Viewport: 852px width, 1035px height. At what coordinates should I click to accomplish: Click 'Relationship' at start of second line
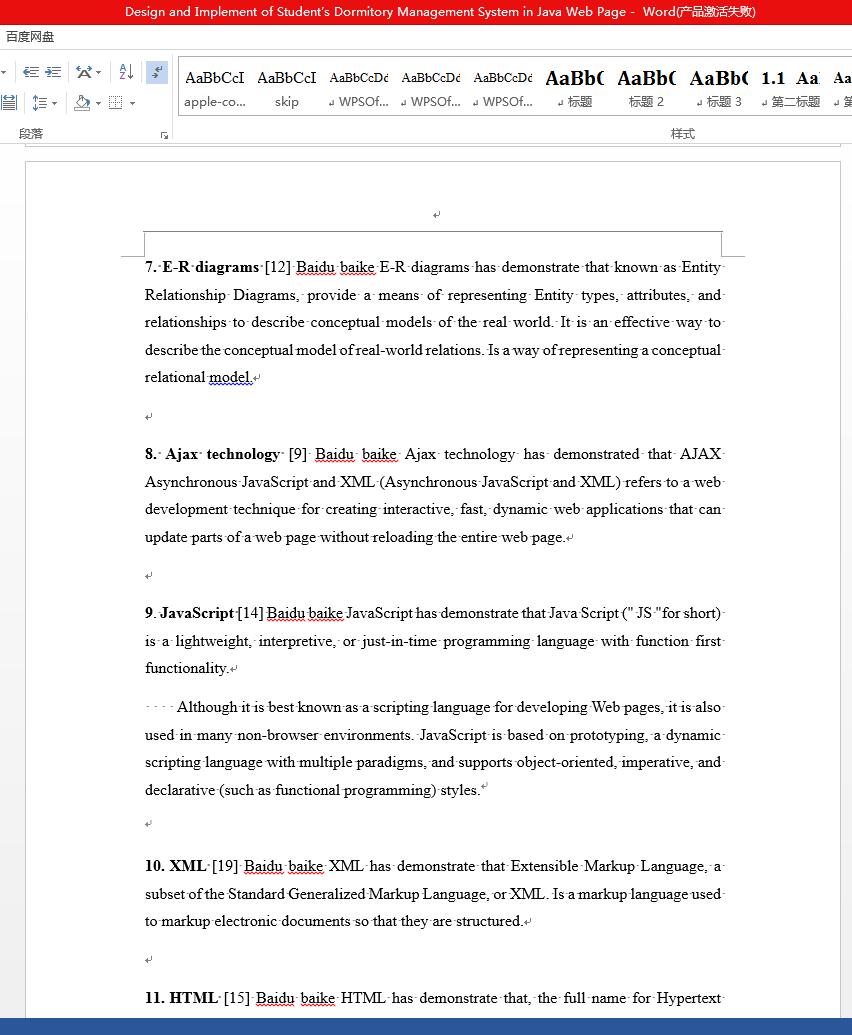(x=185, y=295)
